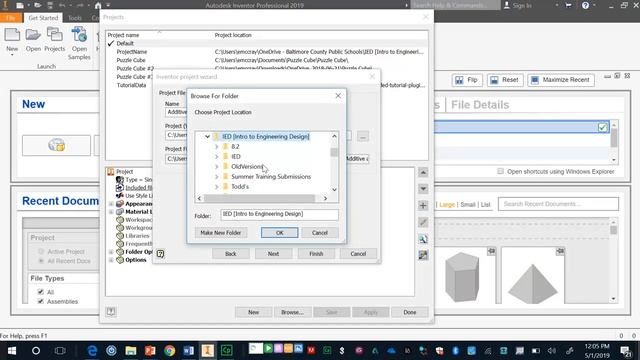This screenshot has width=640, height=360.
Task: Click the Inventor icon on the taskbar
Action: click(207, 350)
